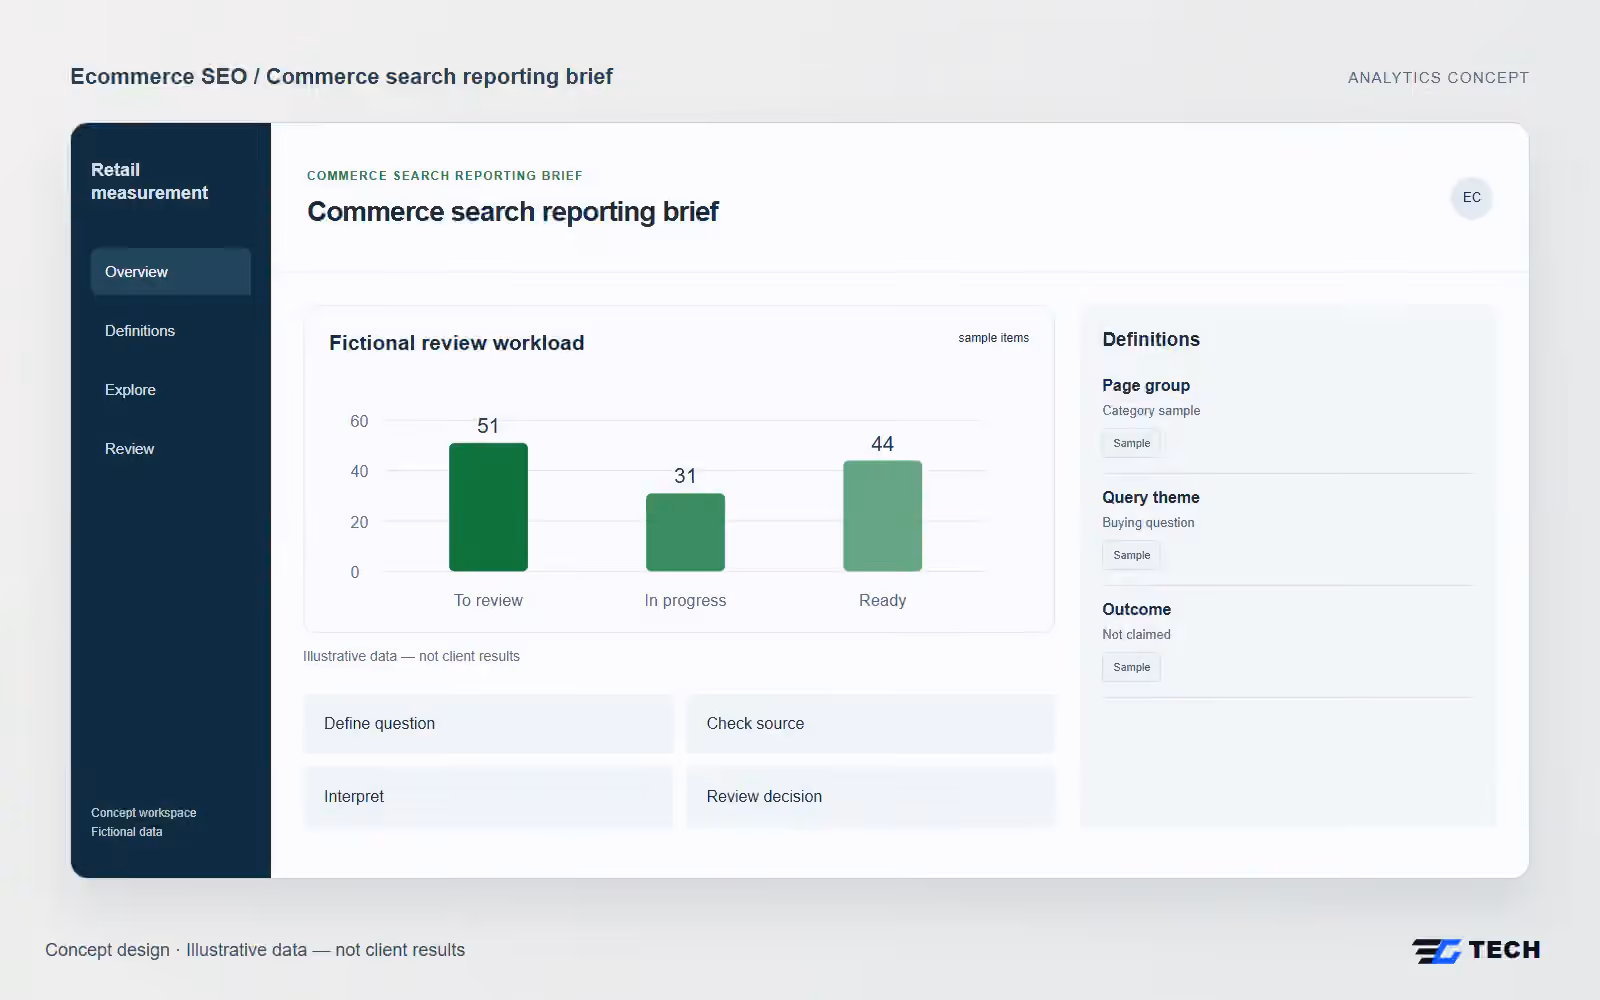Click the 'In progress' axis label

click(685, 601)
